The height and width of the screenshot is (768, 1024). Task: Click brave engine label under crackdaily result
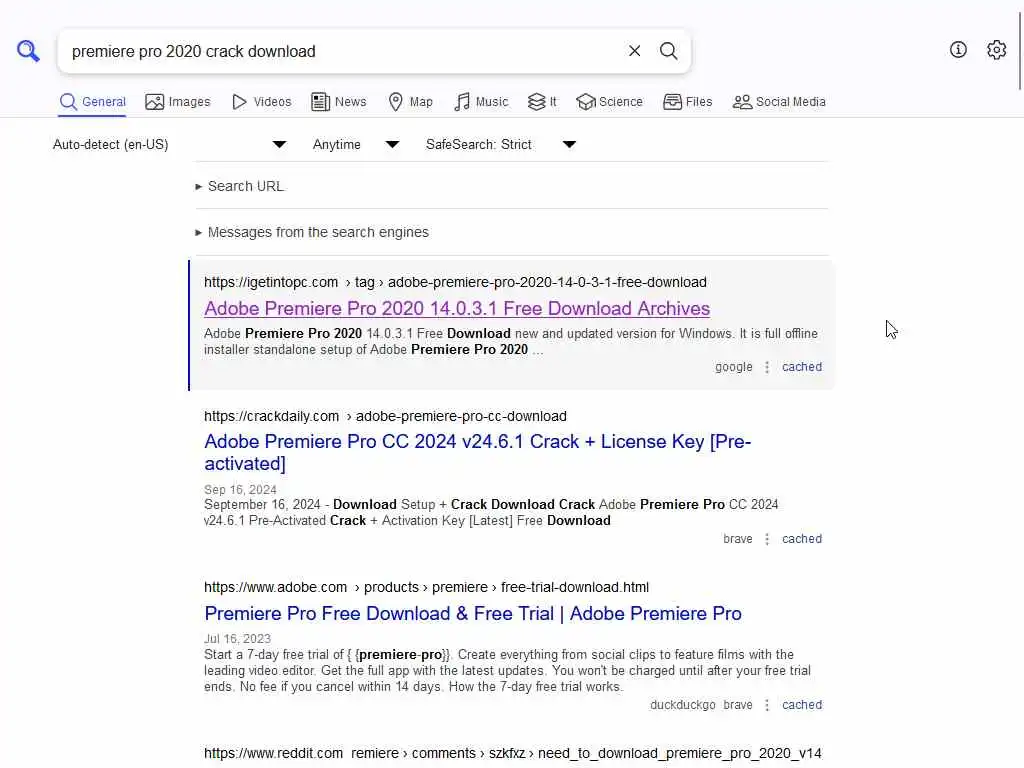[x=738, y=539]
